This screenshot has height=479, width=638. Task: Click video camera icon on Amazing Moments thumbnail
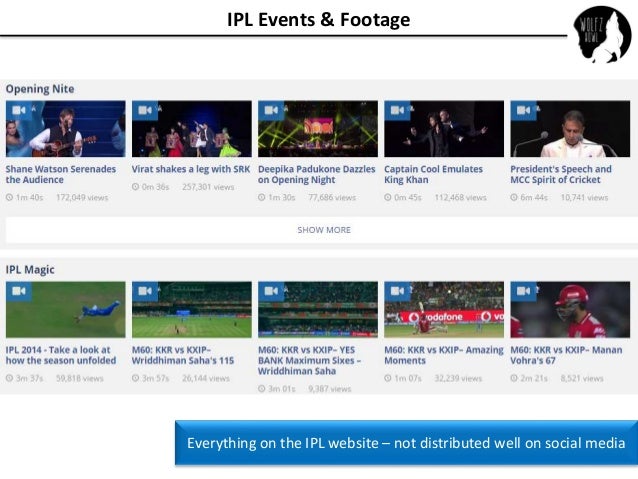tap(397, 291)
